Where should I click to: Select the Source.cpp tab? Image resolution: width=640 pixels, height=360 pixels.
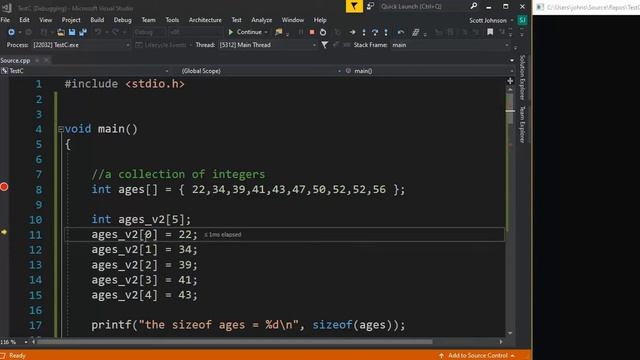(x=16, y=60)
